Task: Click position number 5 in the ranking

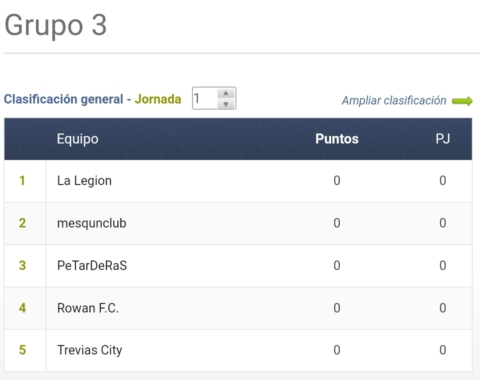Action: pyautogui.click(x=22, y=350)
